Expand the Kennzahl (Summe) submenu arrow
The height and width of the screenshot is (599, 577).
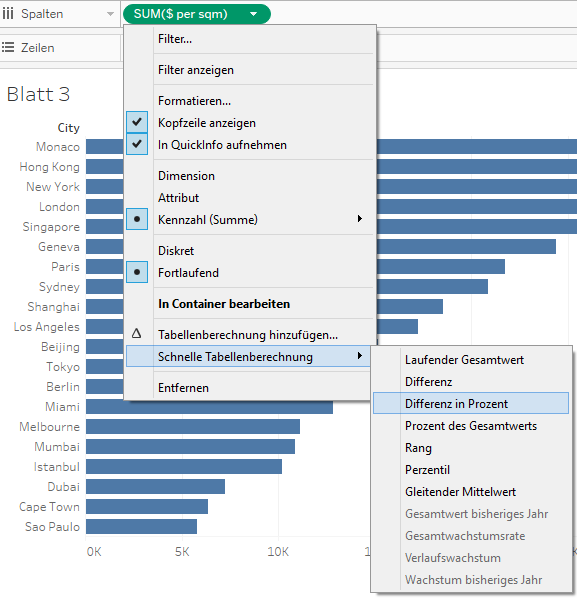coord(360,219)
